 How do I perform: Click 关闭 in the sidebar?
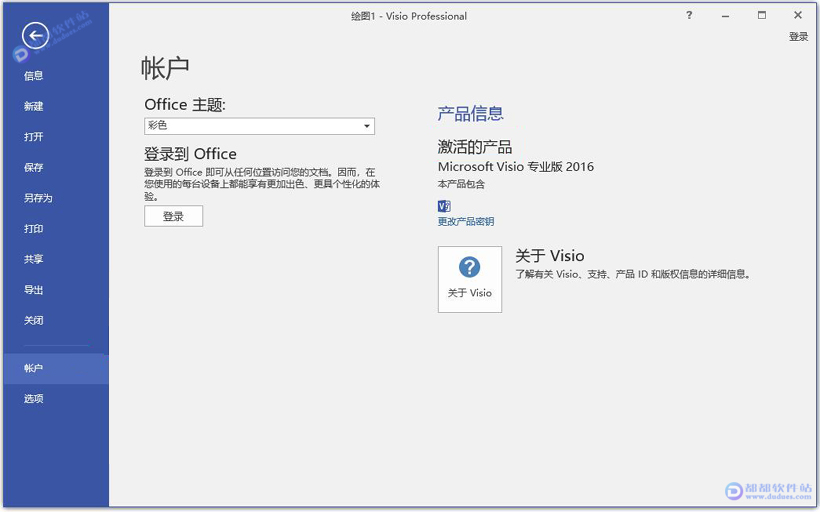(33, 320)
